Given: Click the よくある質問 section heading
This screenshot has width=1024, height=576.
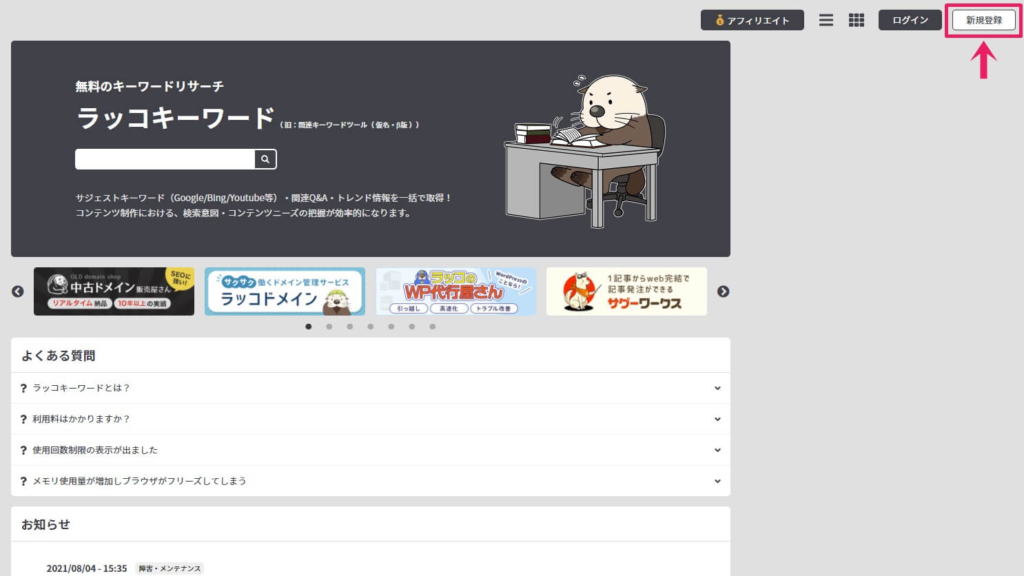Looking at the screenshot, I should click(58, 355).
